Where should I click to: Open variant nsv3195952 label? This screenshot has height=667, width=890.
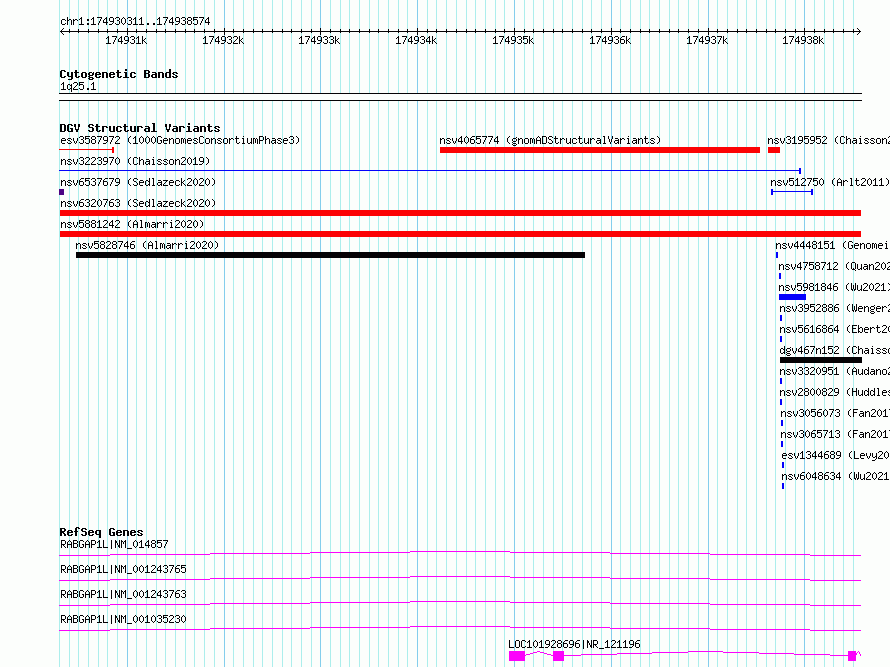tap(828, 140)
